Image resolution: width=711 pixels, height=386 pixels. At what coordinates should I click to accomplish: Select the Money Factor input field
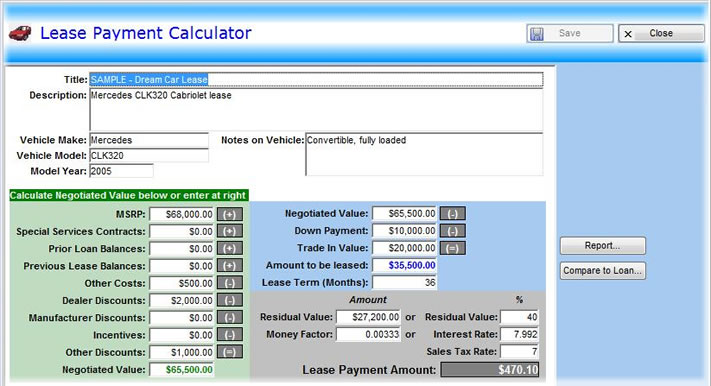(368, 335)
